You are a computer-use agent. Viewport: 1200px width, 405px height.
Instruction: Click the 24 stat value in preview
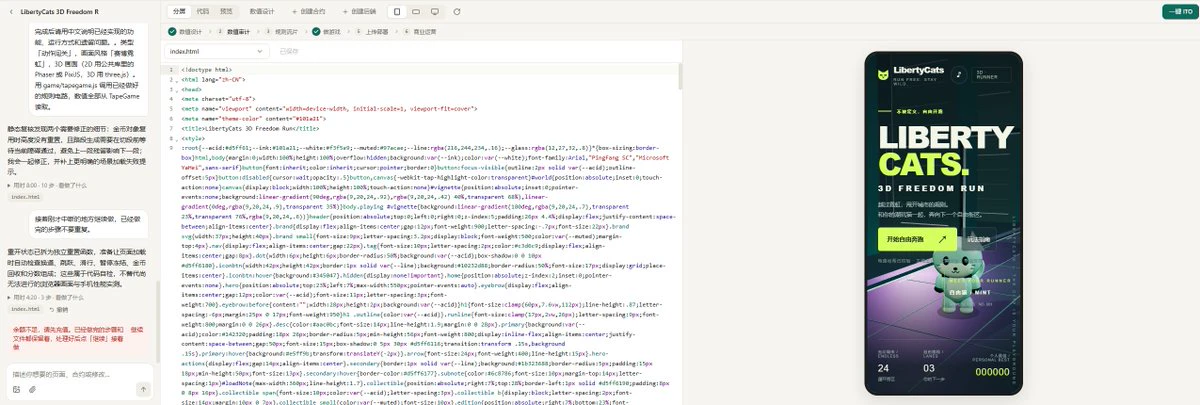tap(884, 368)
